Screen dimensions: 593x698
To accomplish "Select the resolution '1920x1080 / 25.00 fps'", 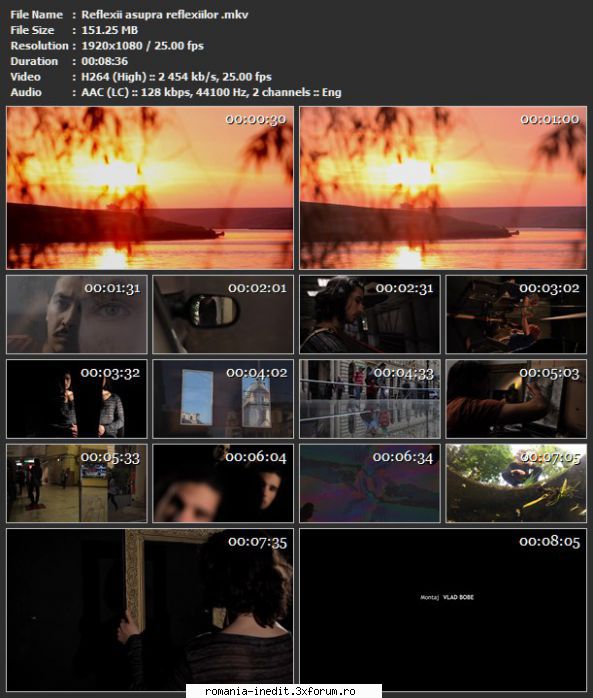I will [x=142, y=46].
